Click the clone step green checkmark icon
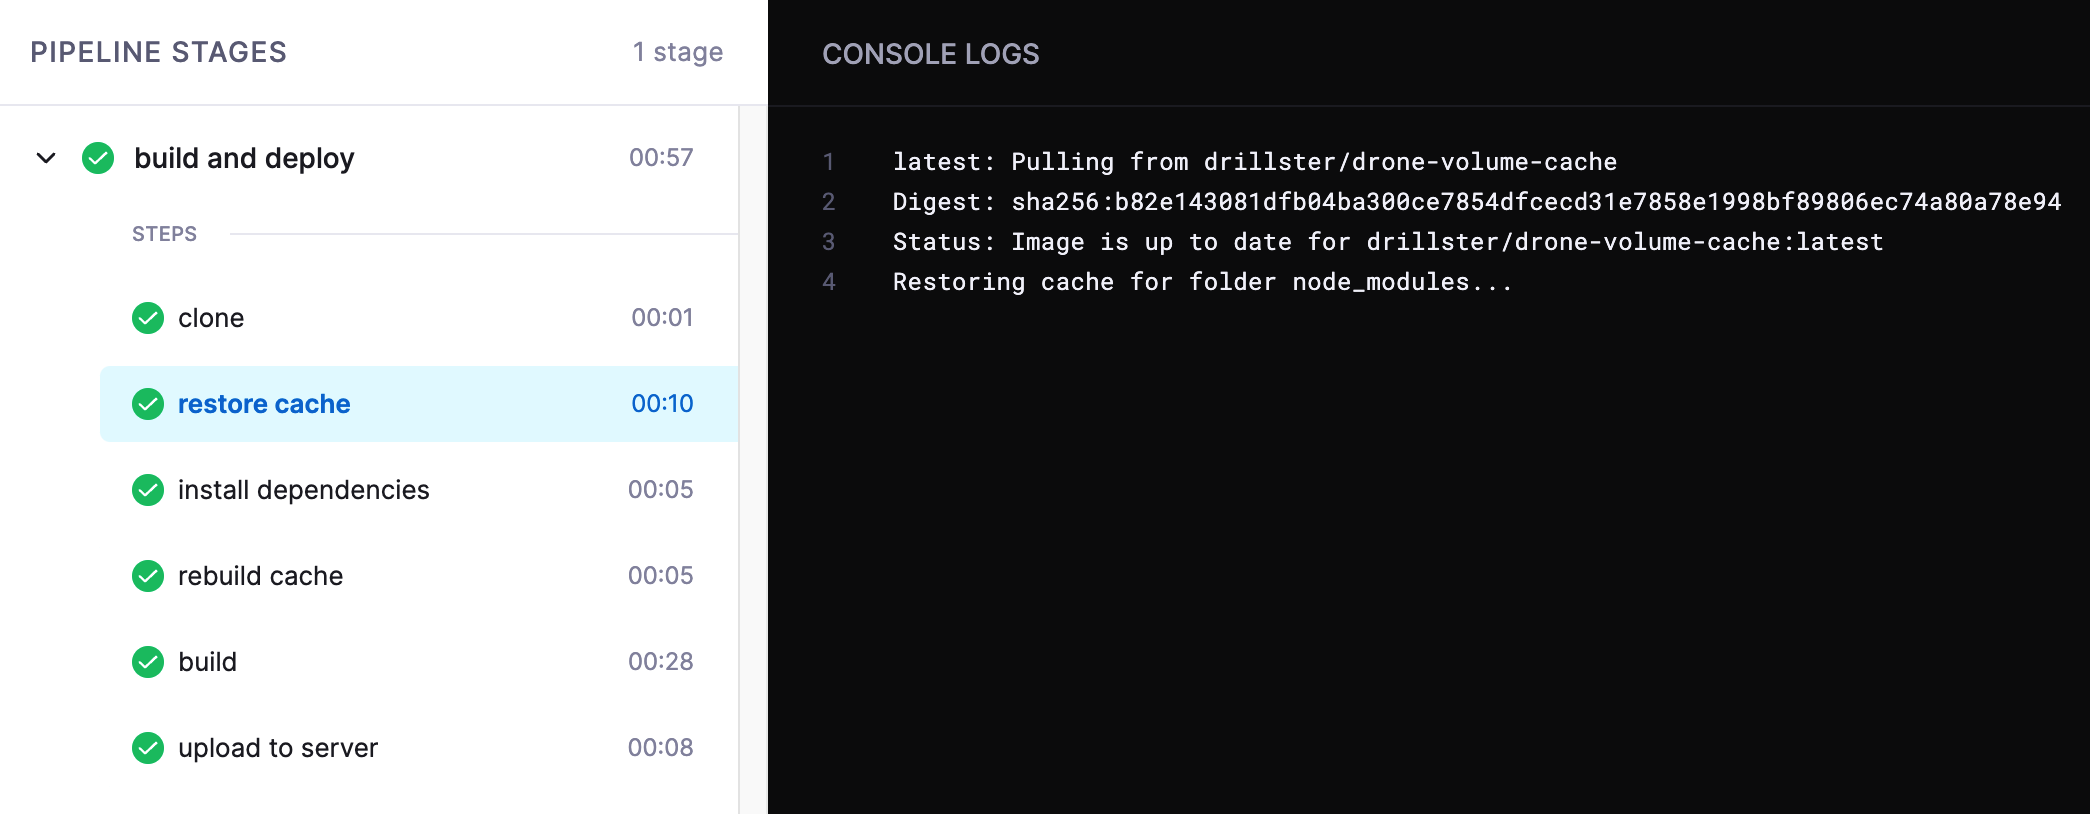 pos(148,318)
